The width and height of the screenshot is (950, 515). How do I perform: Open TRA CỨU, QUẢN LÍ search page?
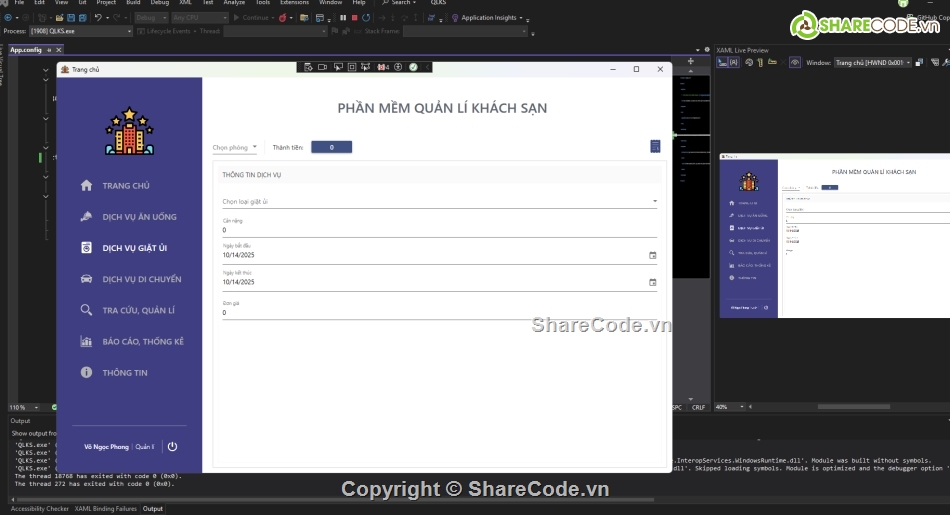point(138,310)
